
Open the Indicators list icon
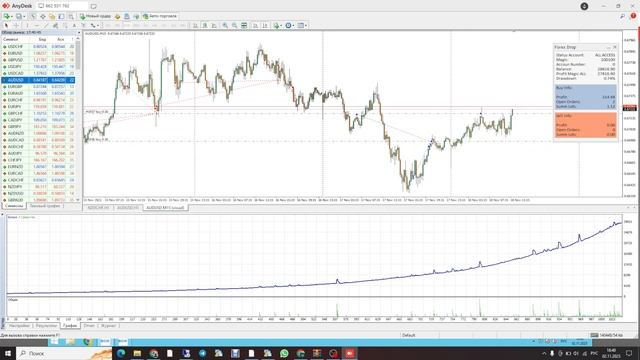tap(276, 25)
